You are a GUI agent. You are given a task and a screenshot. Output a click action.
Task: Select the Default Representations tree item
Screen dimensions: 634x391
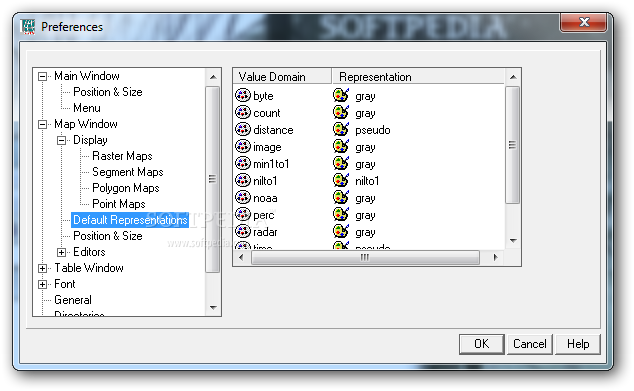(x=130, y=220)
